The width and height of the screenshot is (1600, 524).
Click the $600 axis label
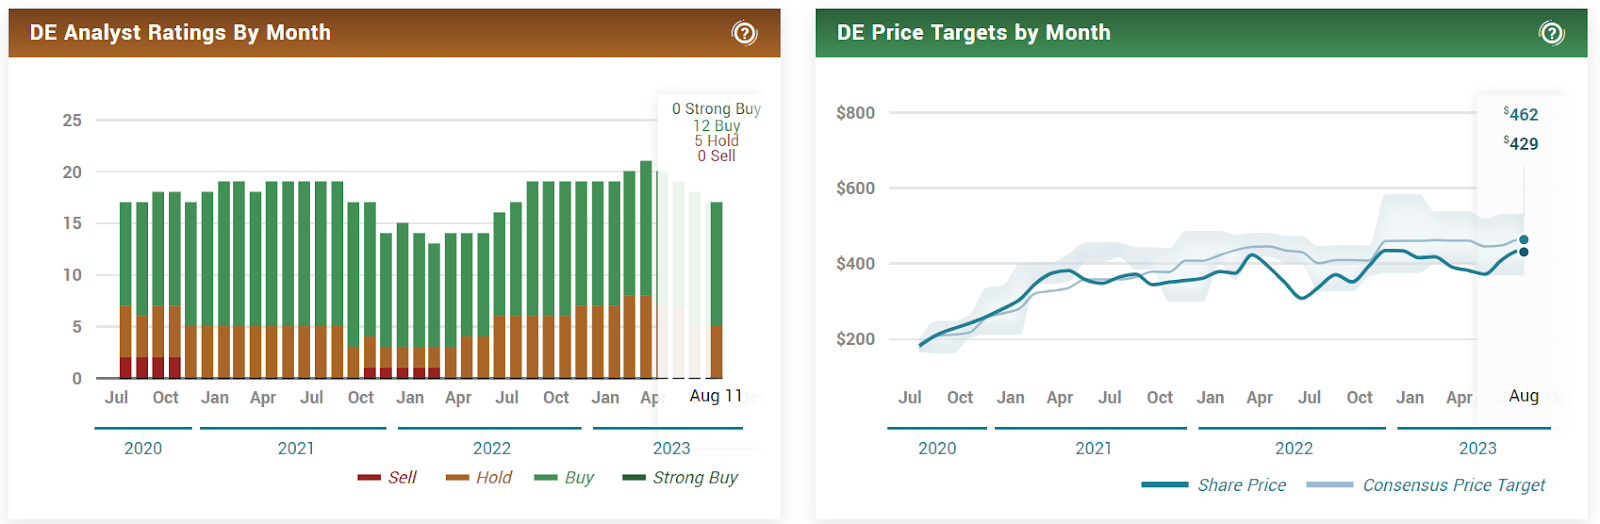click(856, 188)
